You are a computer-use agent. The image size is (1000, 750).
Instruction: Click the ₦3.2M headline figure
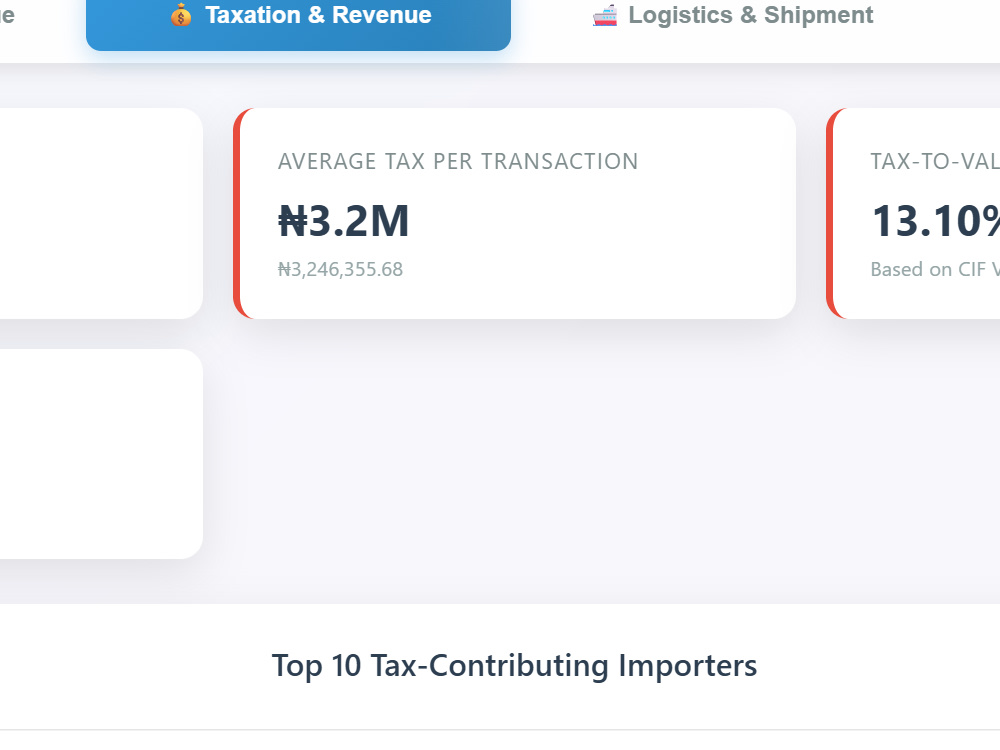[x=343, y=221]
